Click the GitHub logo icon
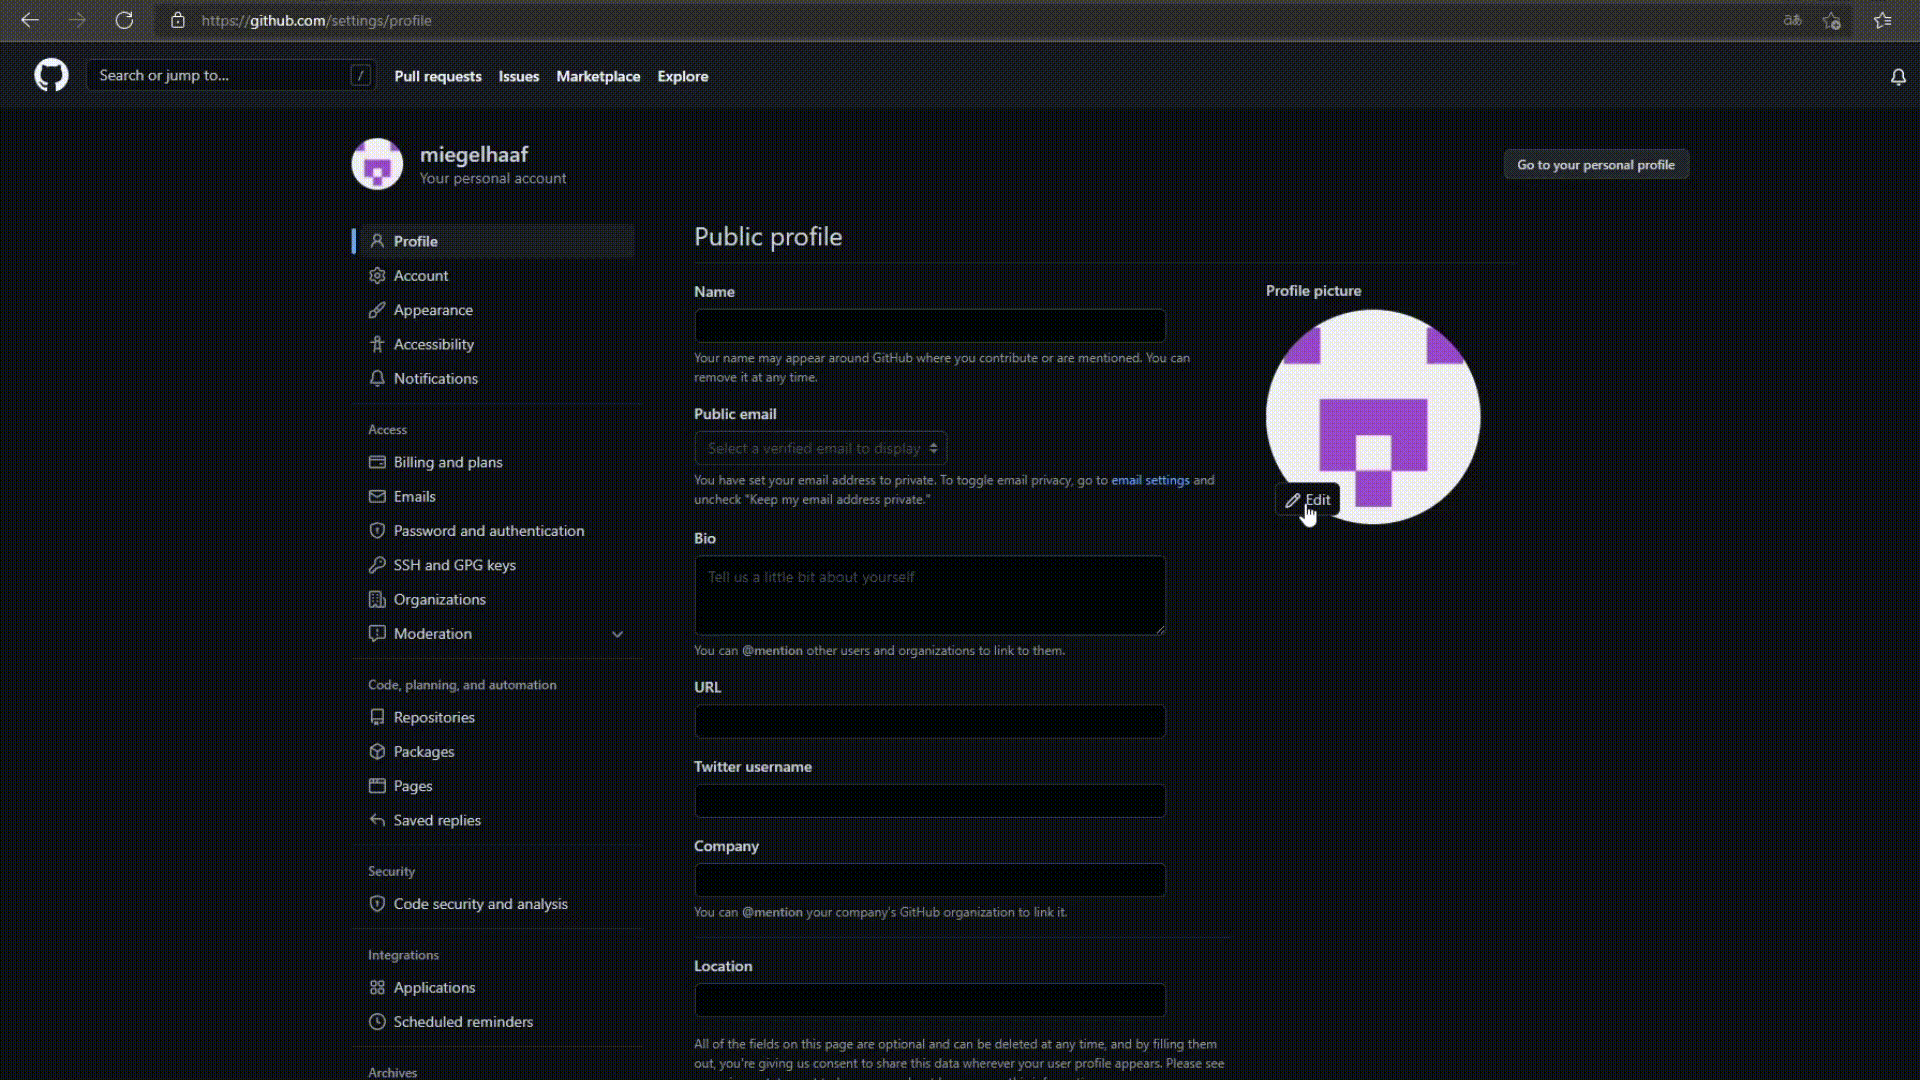This screenshot has width=1920, height=1080. click(50, 75)
